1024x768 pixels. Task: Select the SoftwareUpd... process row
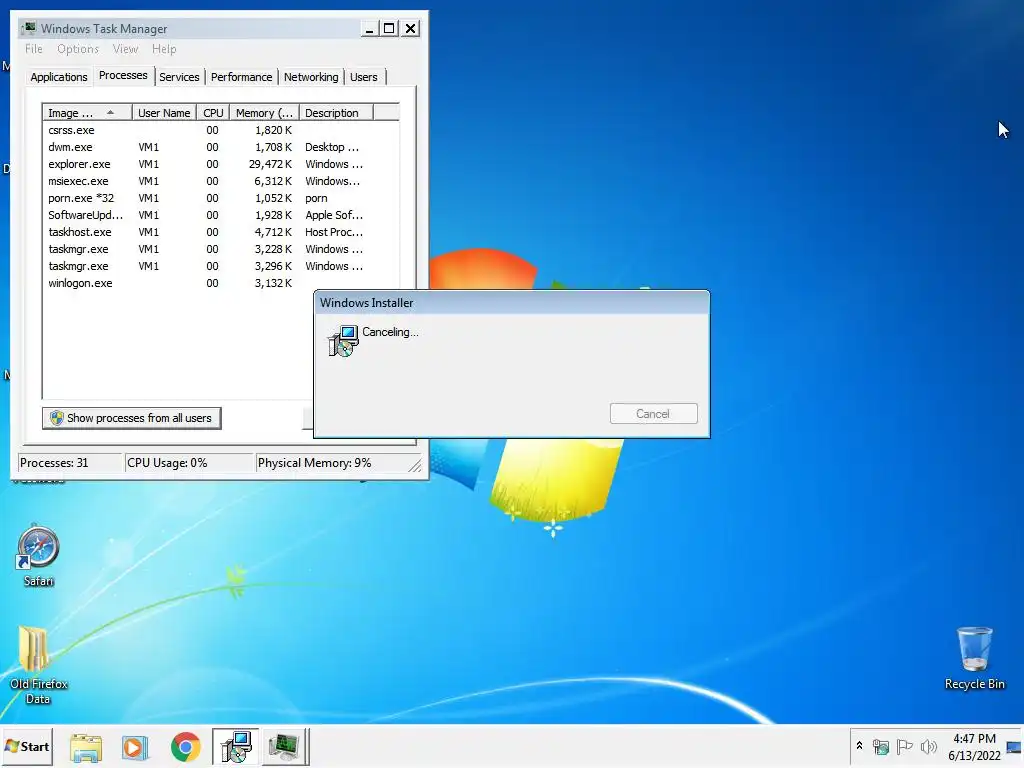click(x=221, y=215)
